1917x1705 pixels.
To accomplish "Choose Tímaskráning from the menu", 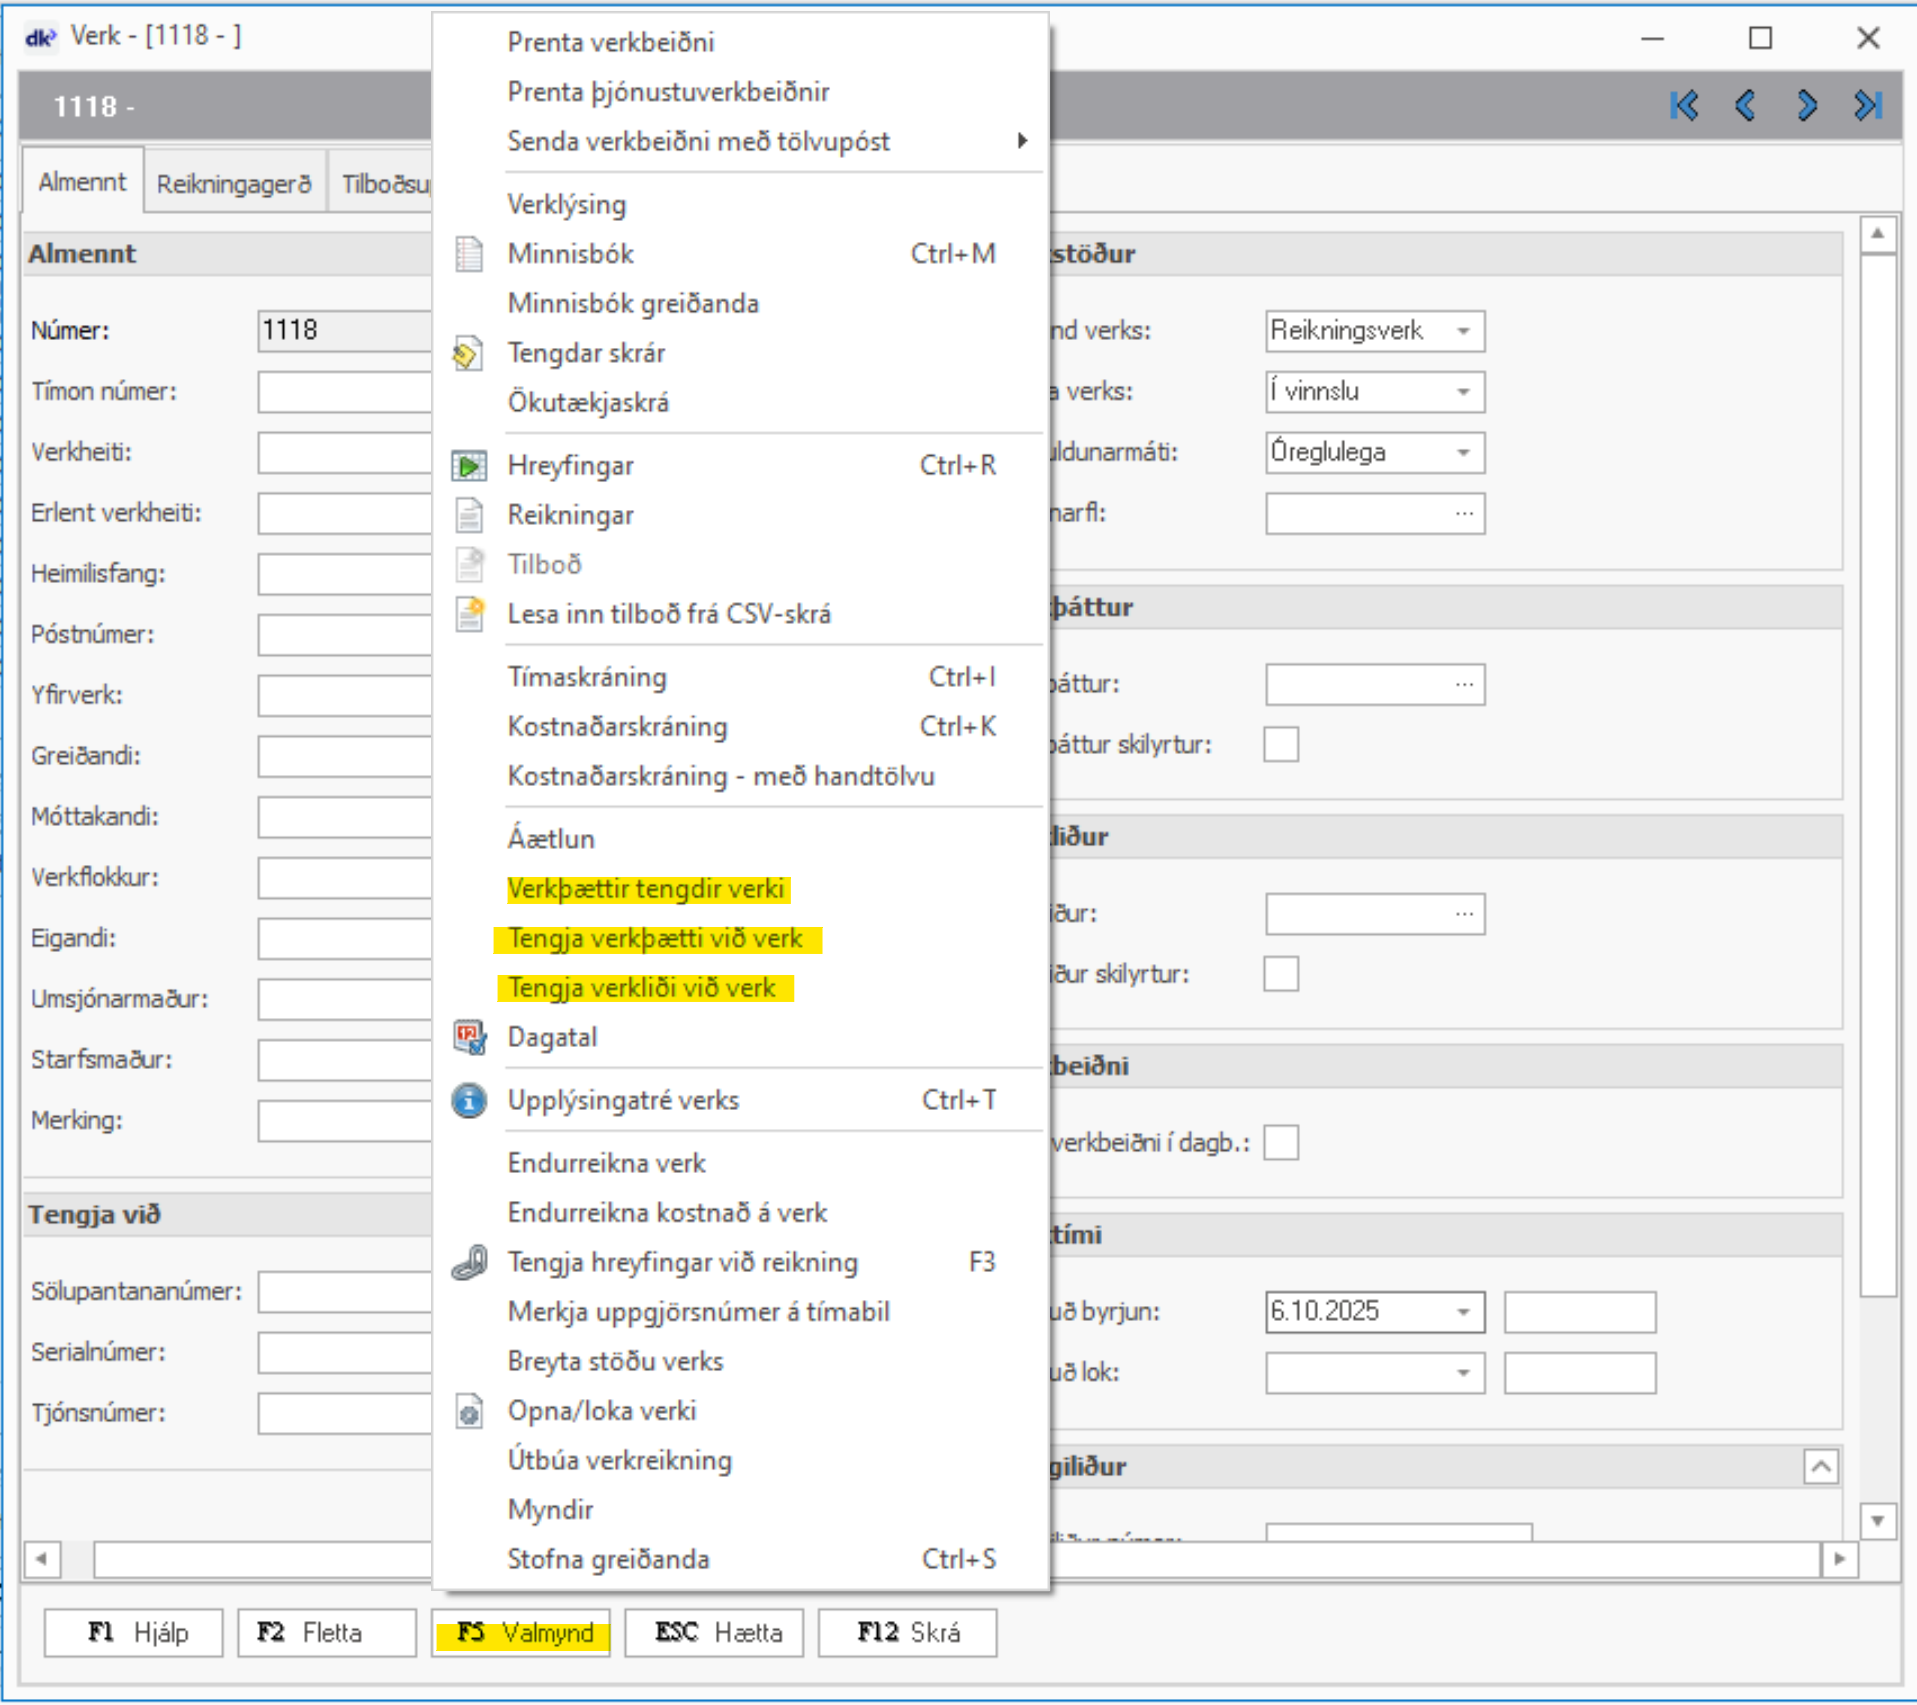I will pos(587,677).
